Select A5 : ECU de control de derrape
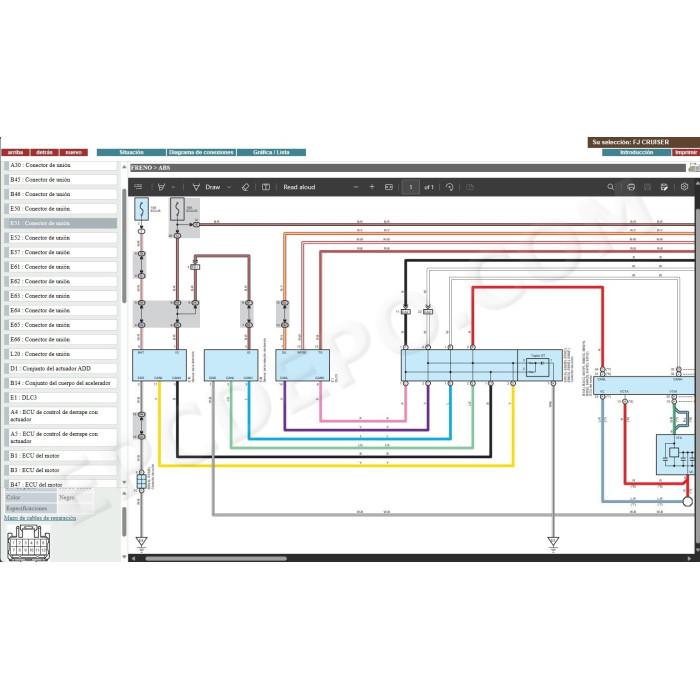700x700 pixels. 62,438
